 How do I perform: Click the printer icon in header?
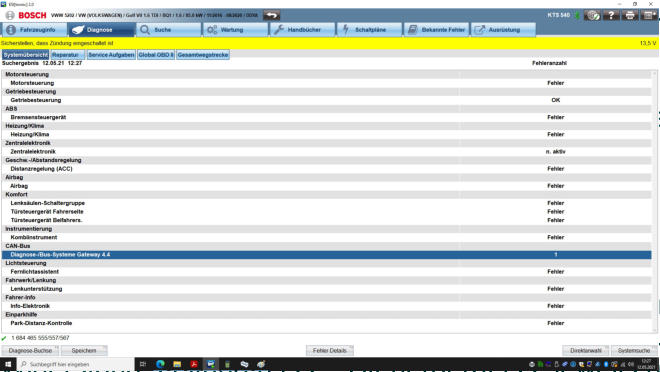point(630,16)
